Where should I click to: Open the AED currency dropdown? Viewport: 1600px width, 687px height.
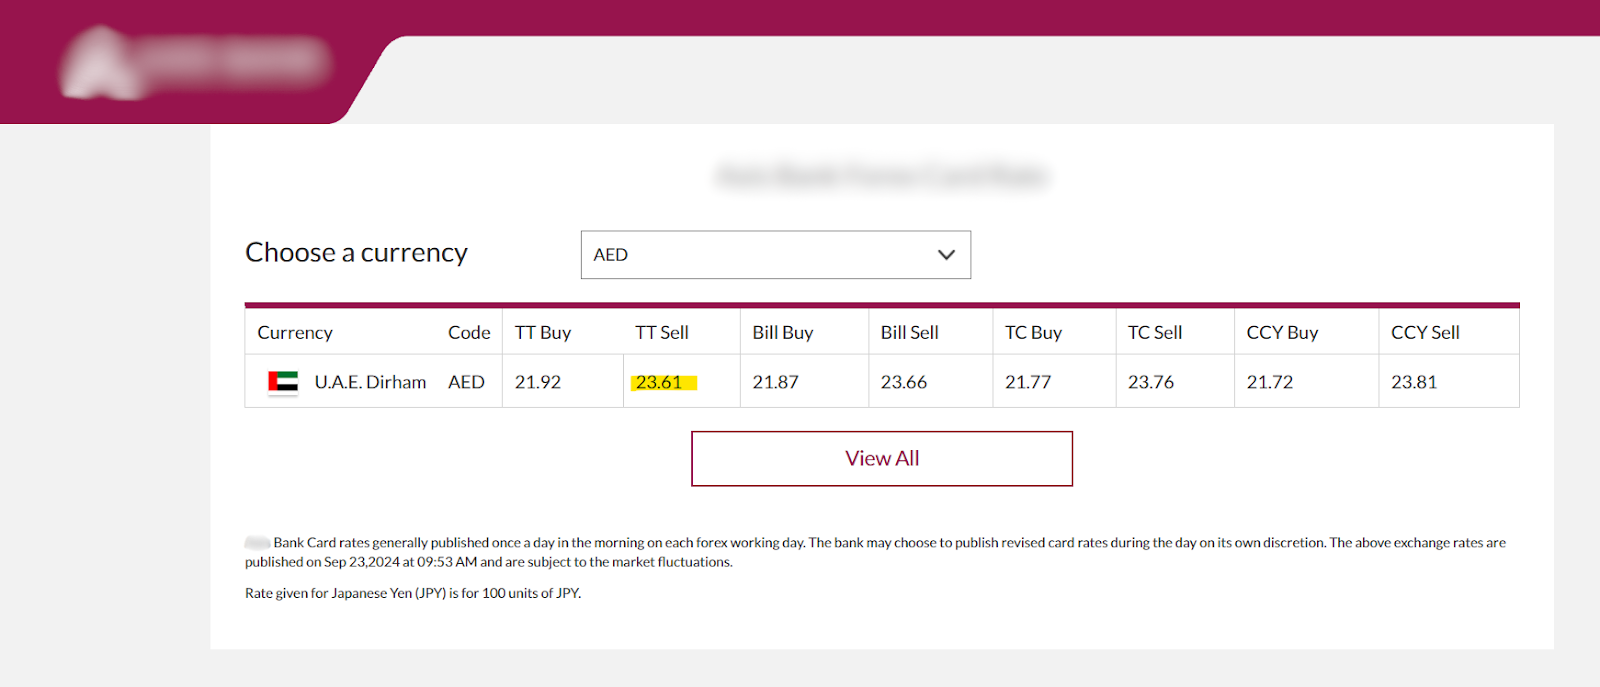[x=775, y=255]
